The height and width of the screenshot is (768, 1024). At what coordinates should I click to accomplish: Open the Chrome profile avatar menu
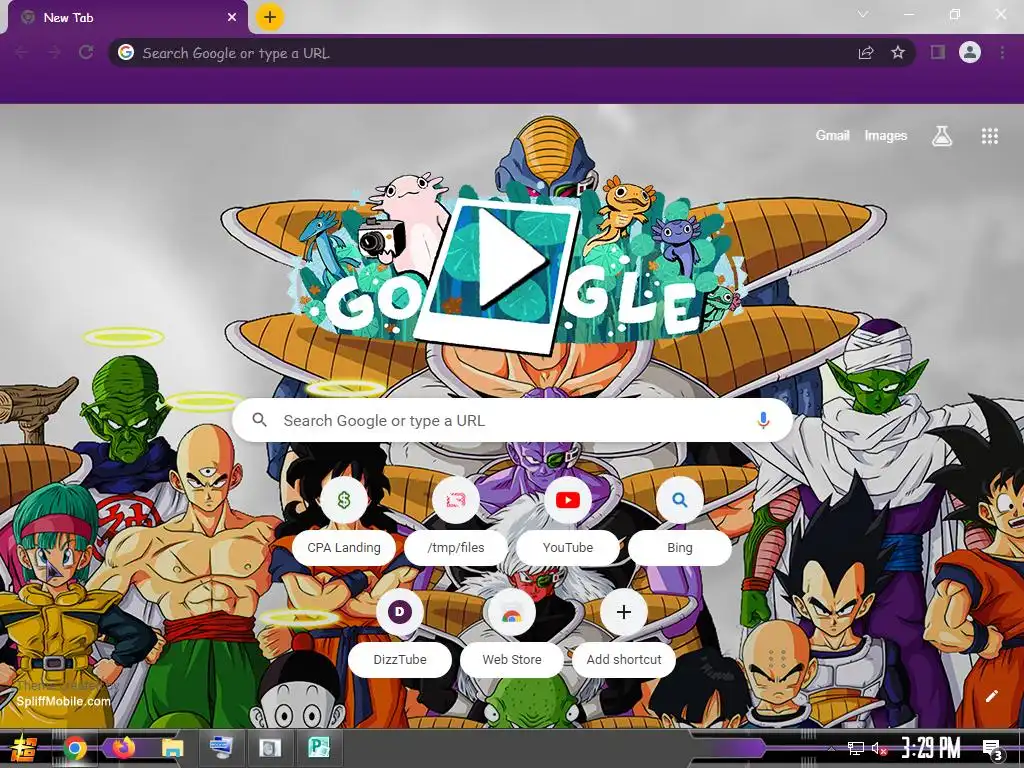(x=970, y=52)
